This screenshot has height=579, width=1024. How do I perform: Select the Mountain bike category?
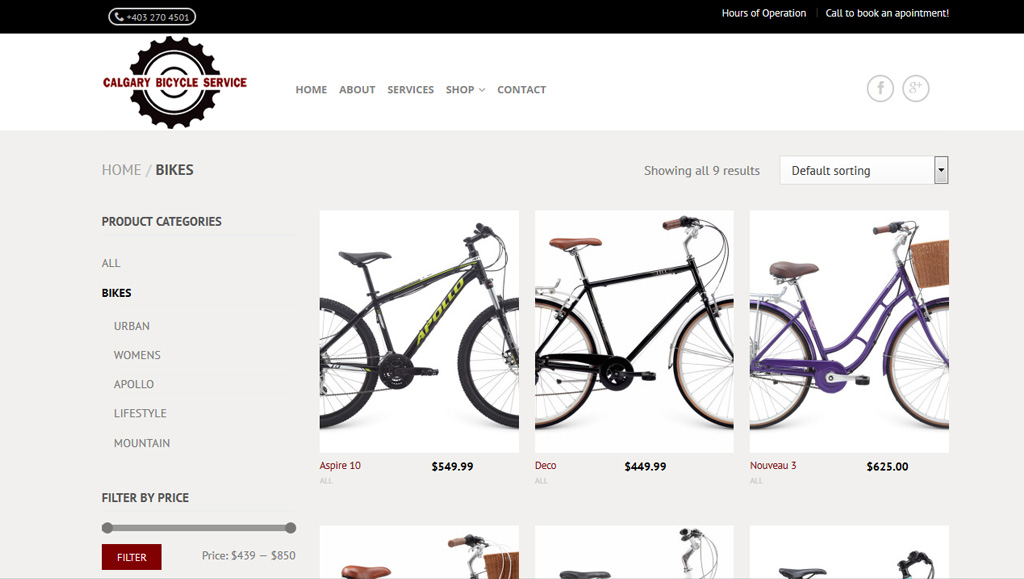click(142, 443)
